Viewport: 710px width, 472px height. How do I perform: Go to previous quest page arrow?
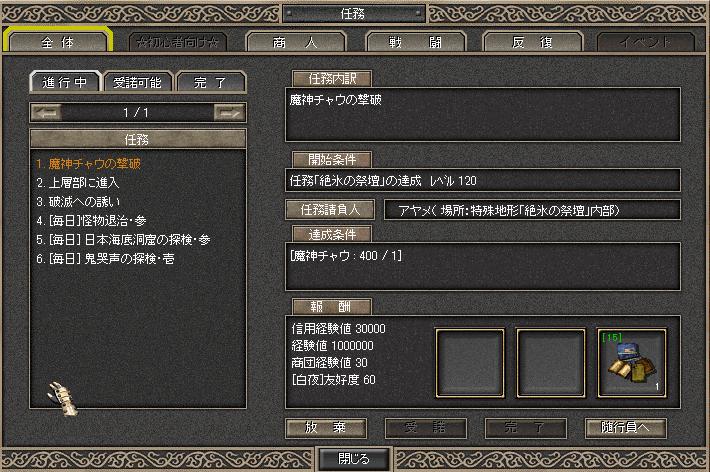46,112
